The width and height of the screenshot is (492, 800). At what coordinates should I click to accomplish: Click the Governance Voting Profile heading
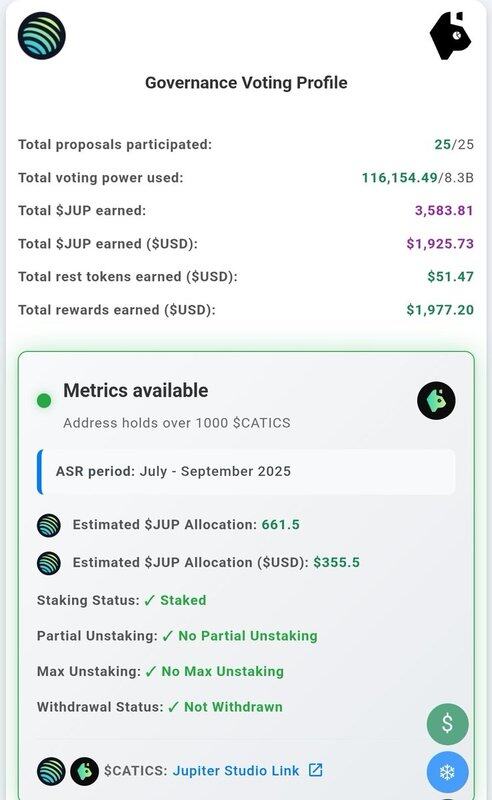click(x=246, y=83)
